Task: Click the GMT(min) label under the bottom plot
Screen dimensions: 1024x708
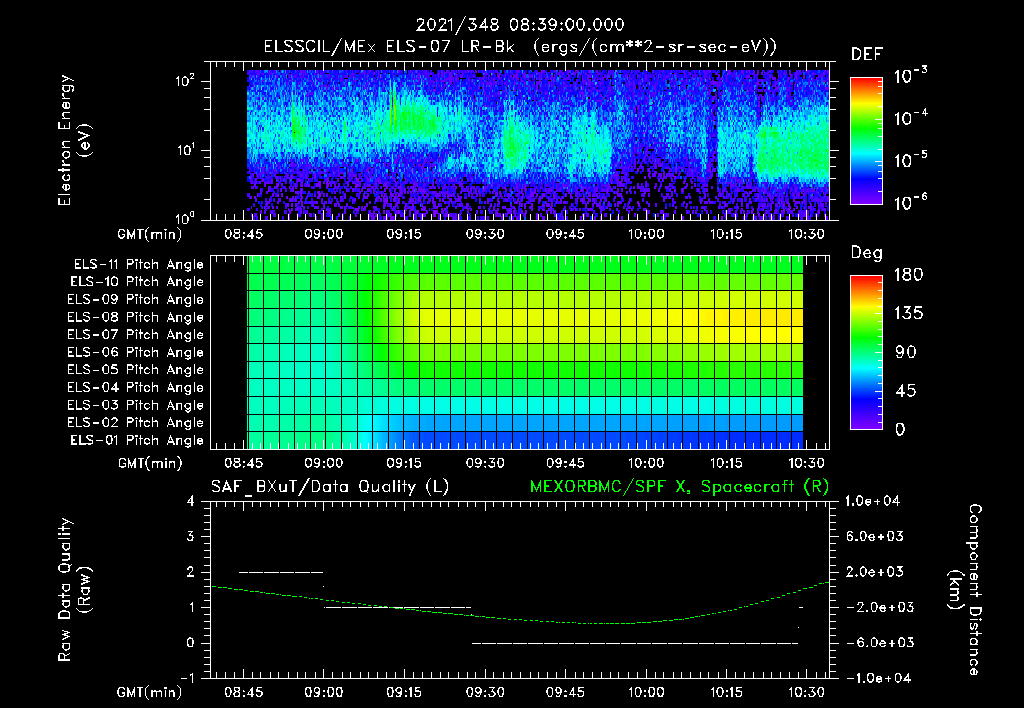Action: point(150,692)
